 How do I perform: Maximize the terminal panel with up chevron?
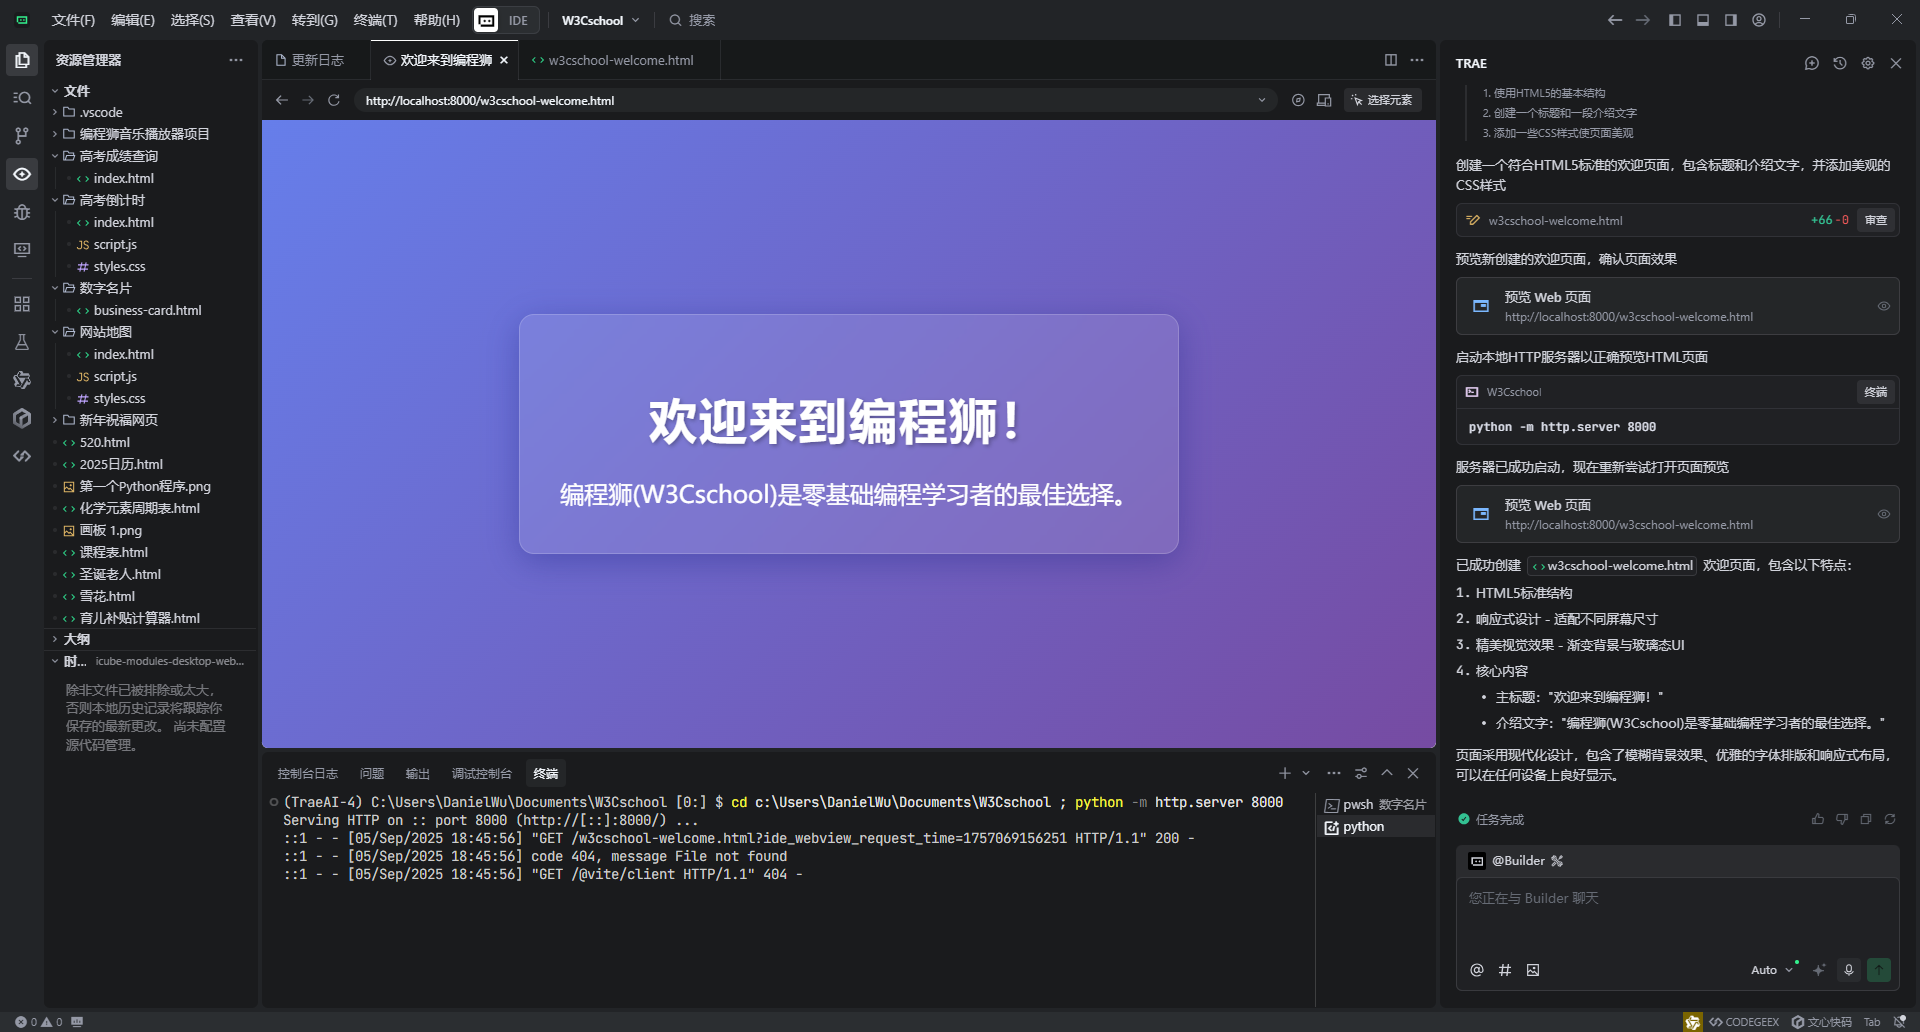1387,773
